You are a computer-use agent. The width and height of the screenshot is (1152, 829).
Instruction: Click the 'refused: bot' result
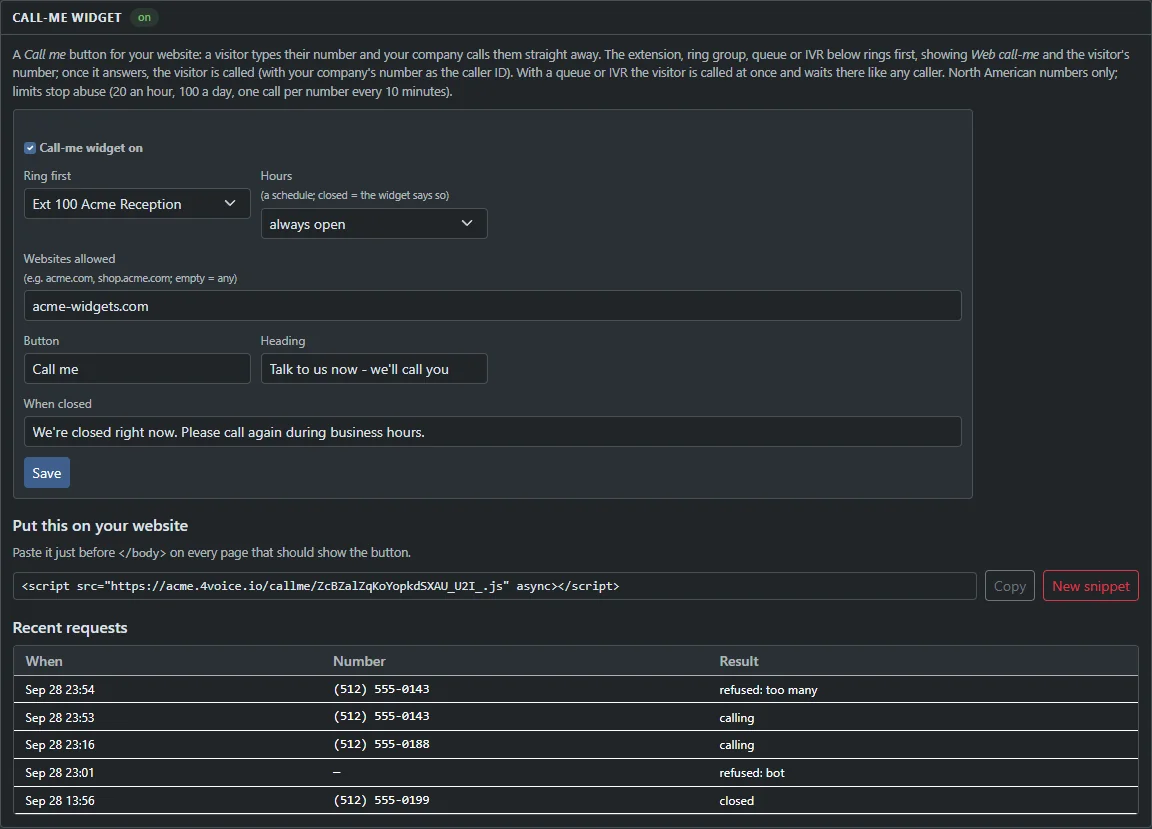tap(752, 772)
